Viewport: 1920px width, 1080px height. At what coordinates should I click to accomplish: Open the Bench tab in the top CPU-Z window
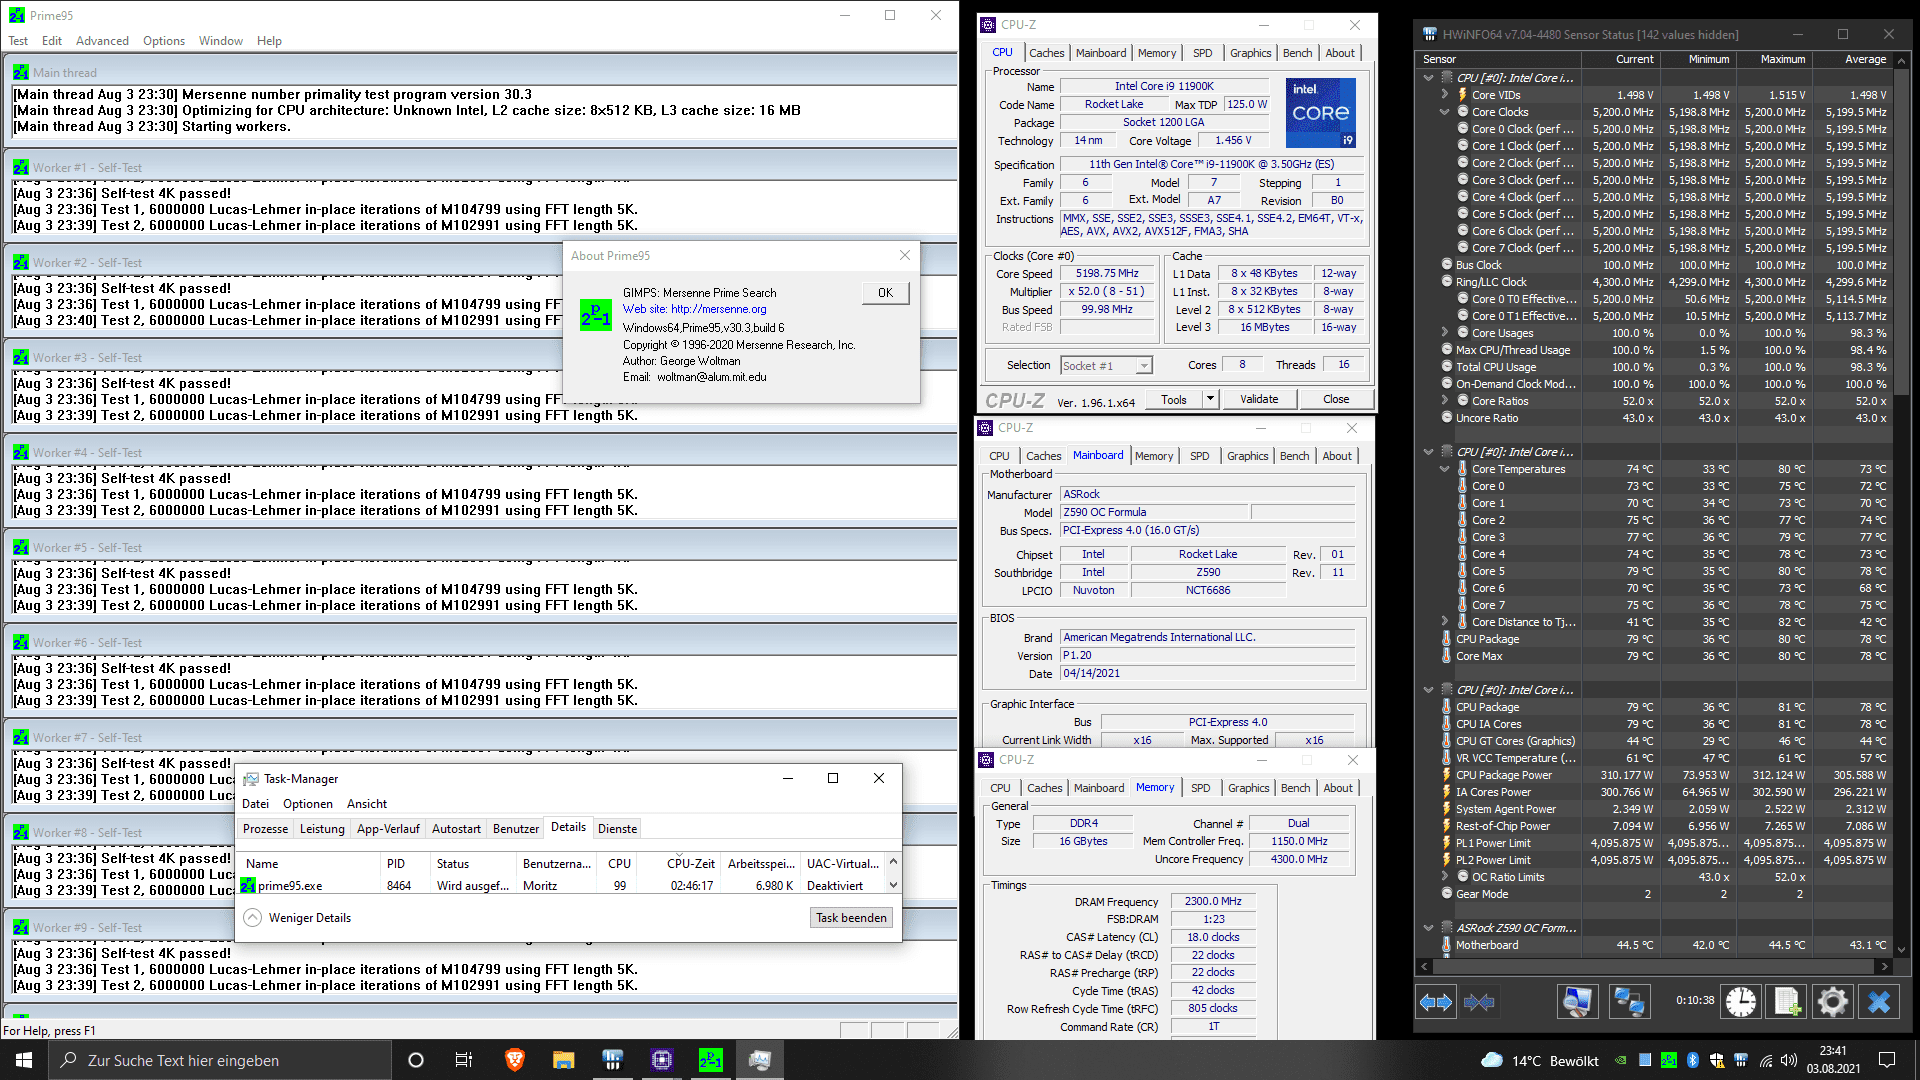(1298, 53)
